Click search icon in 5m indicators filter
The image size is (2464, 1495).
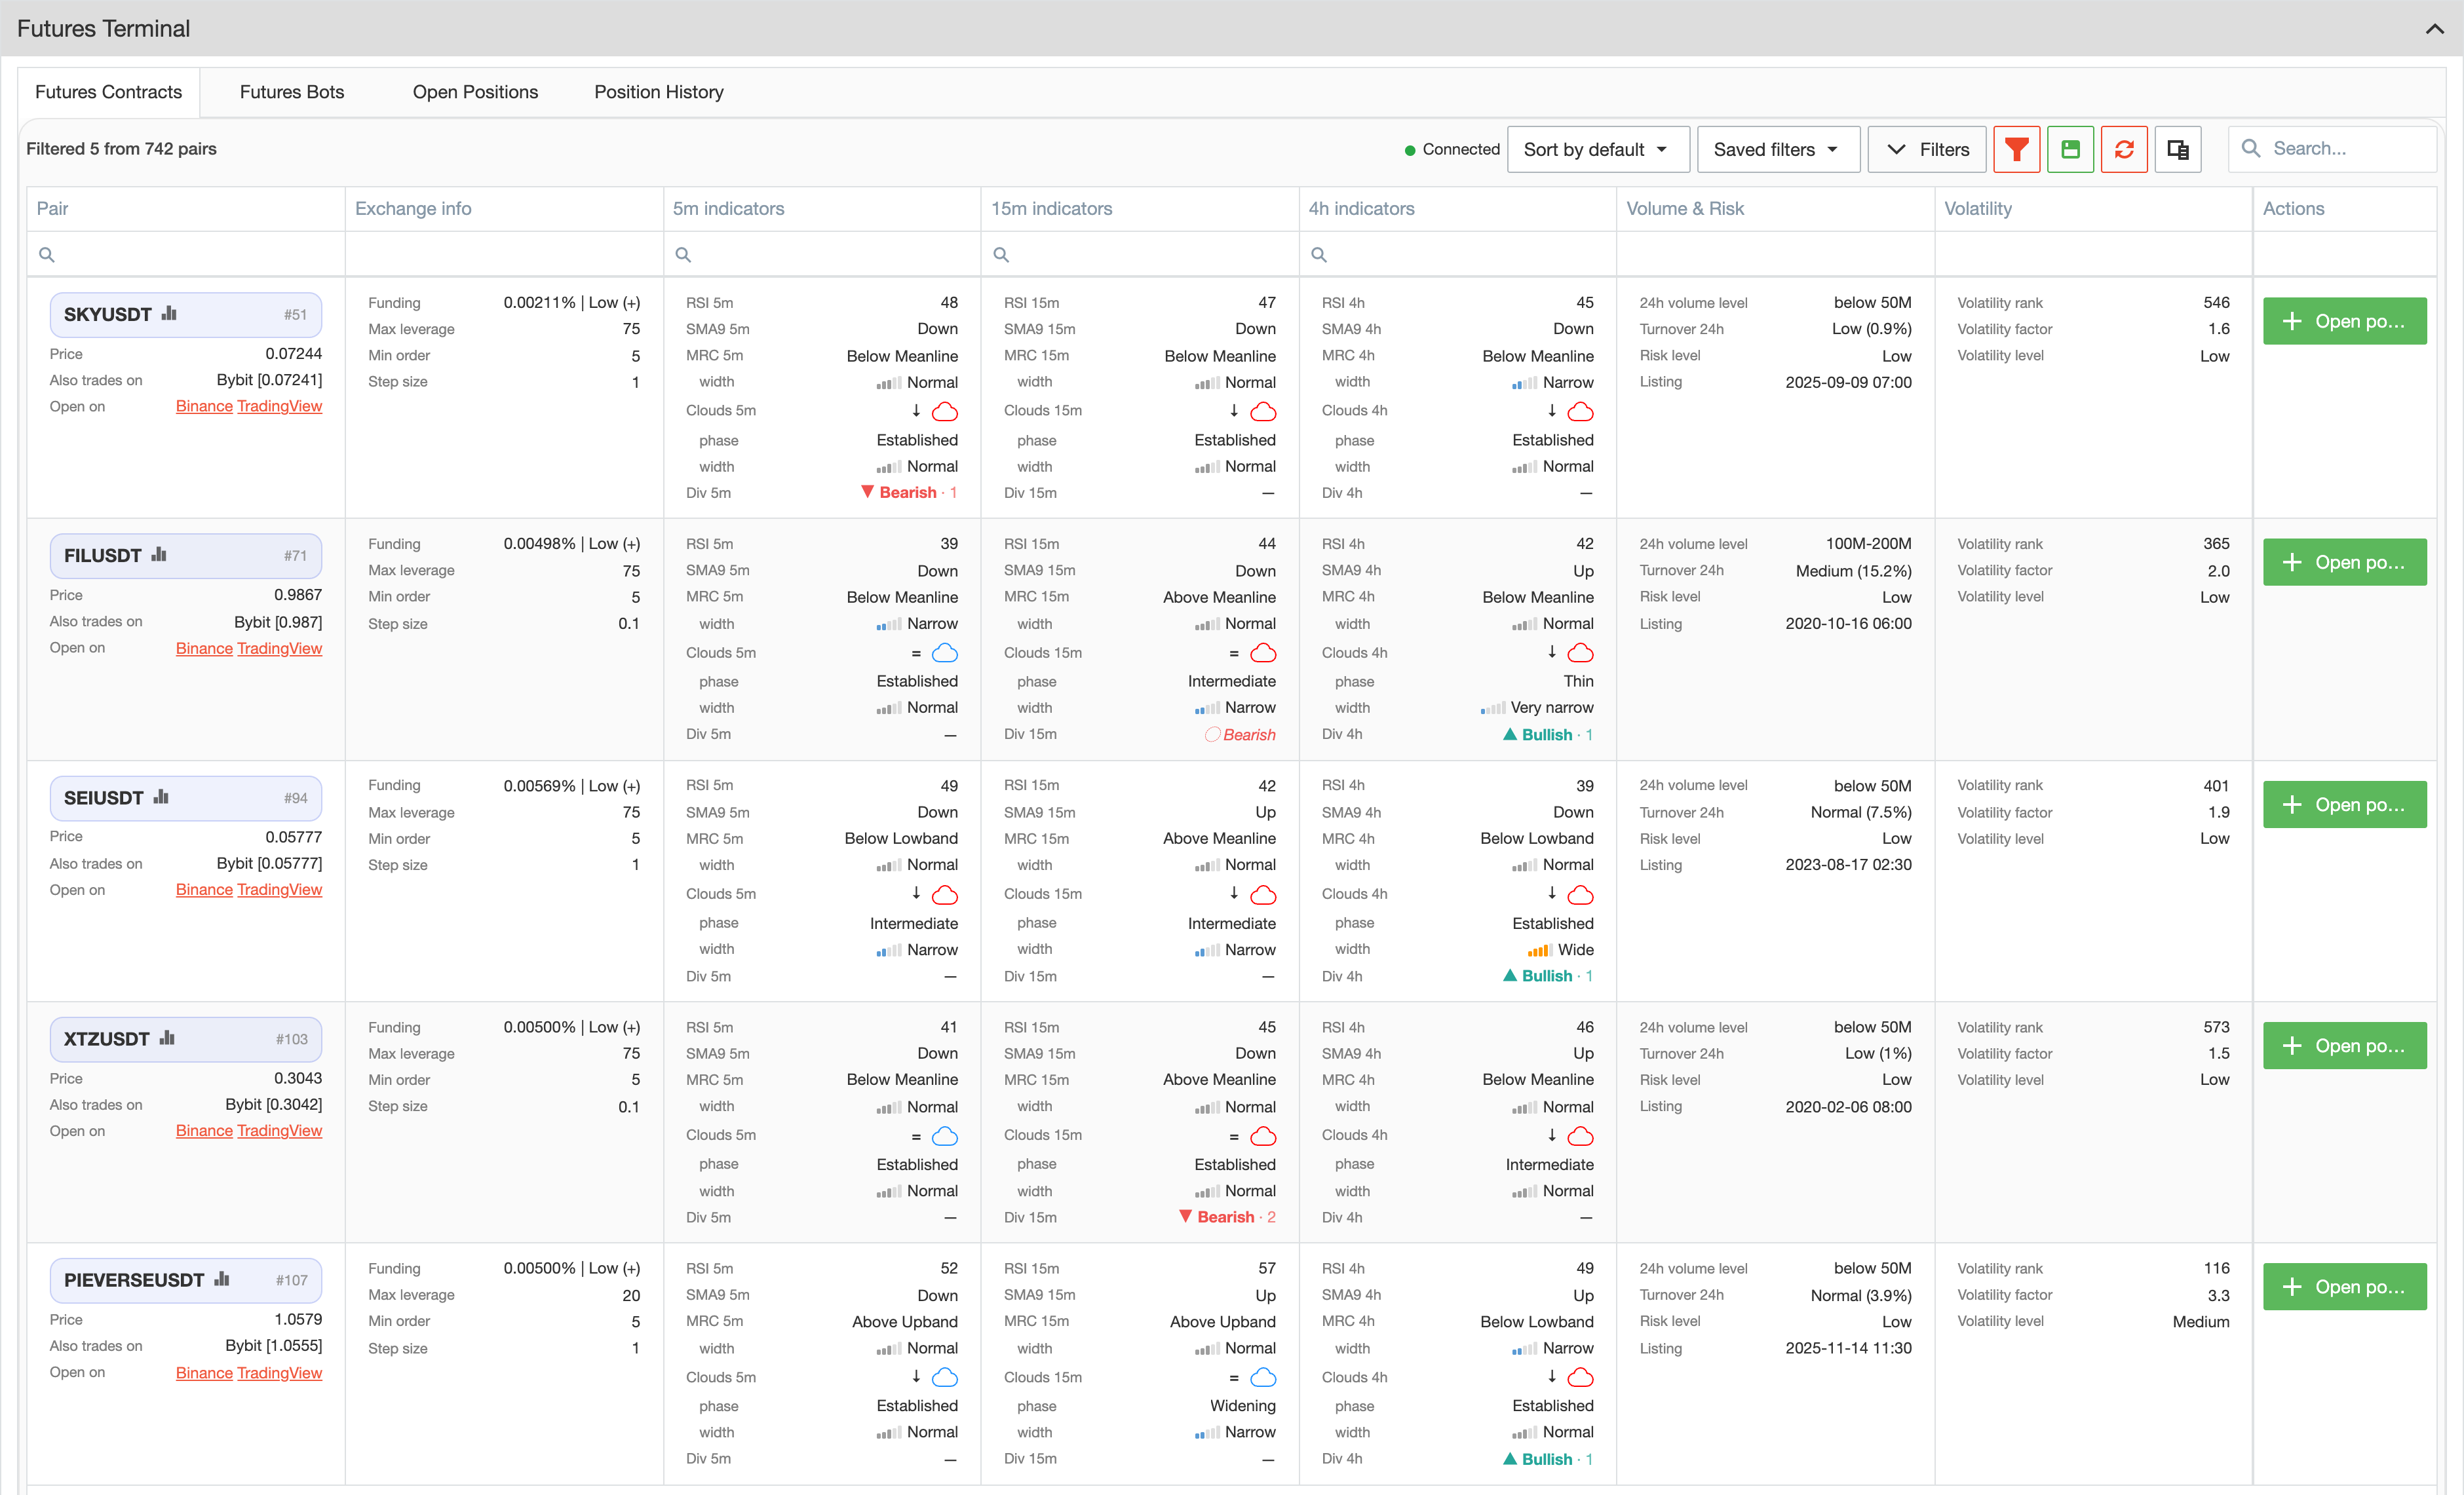coord(683,255)
